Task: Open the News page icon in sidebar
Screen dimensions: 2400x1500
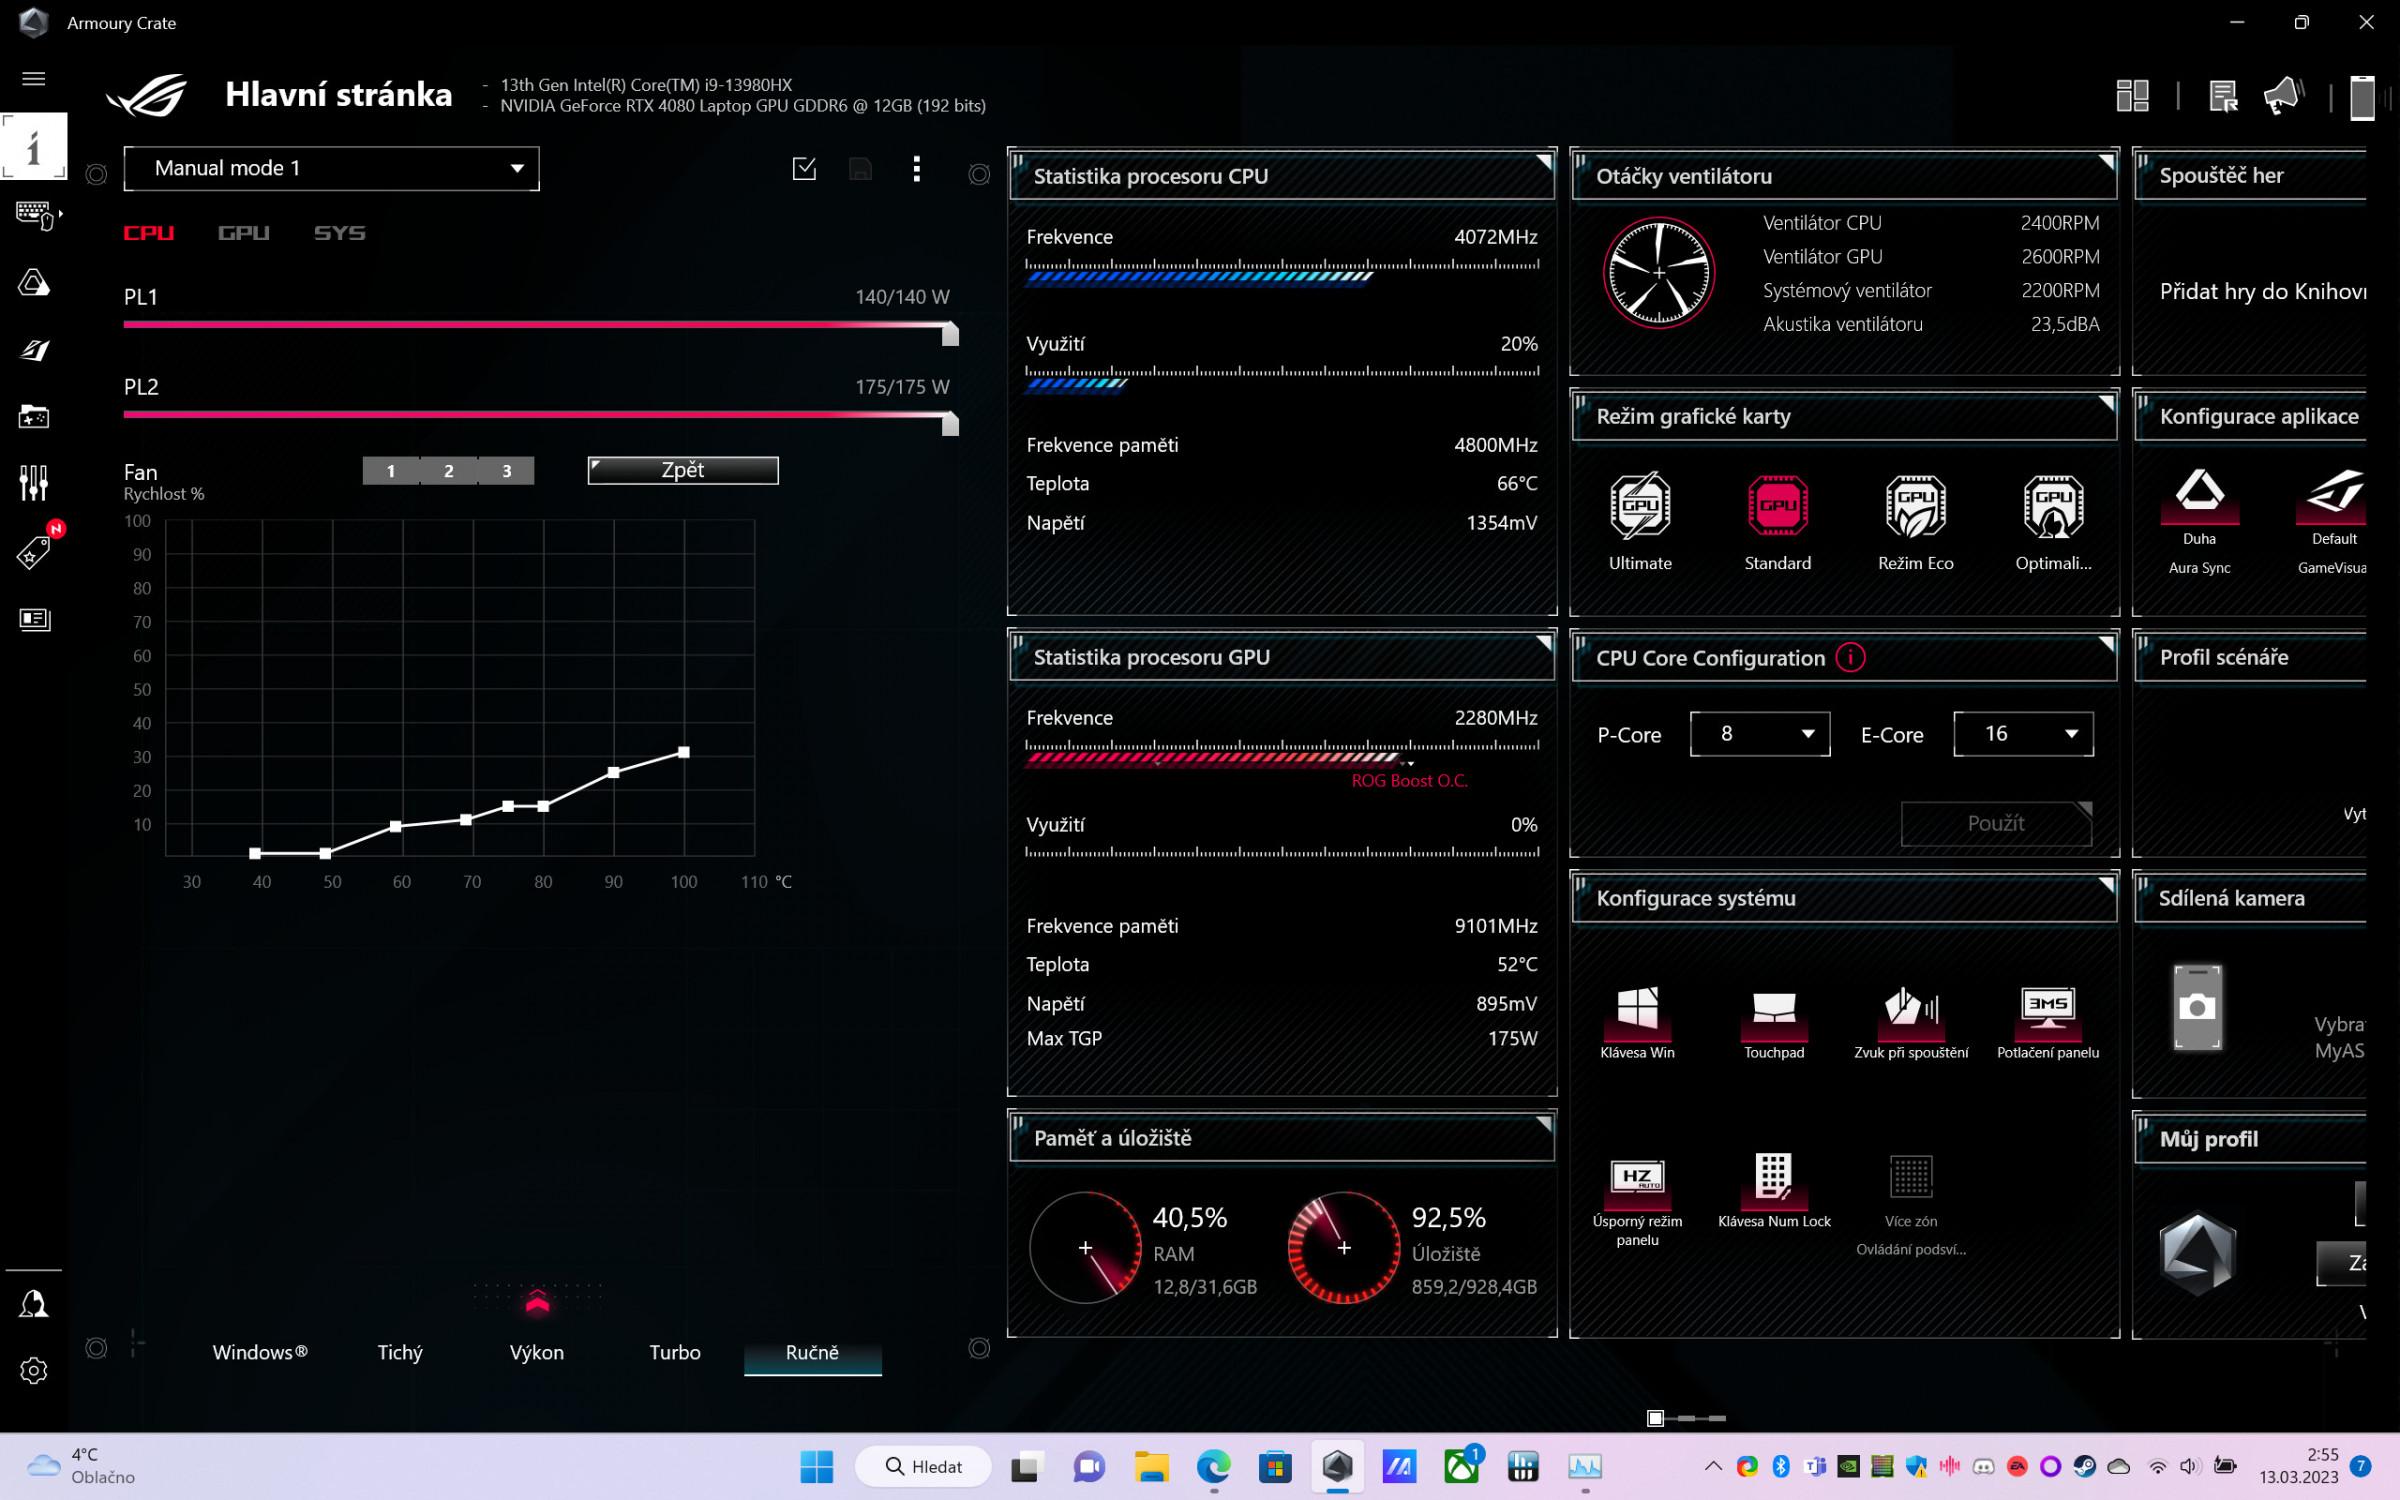Action: [x=34, y=619]
